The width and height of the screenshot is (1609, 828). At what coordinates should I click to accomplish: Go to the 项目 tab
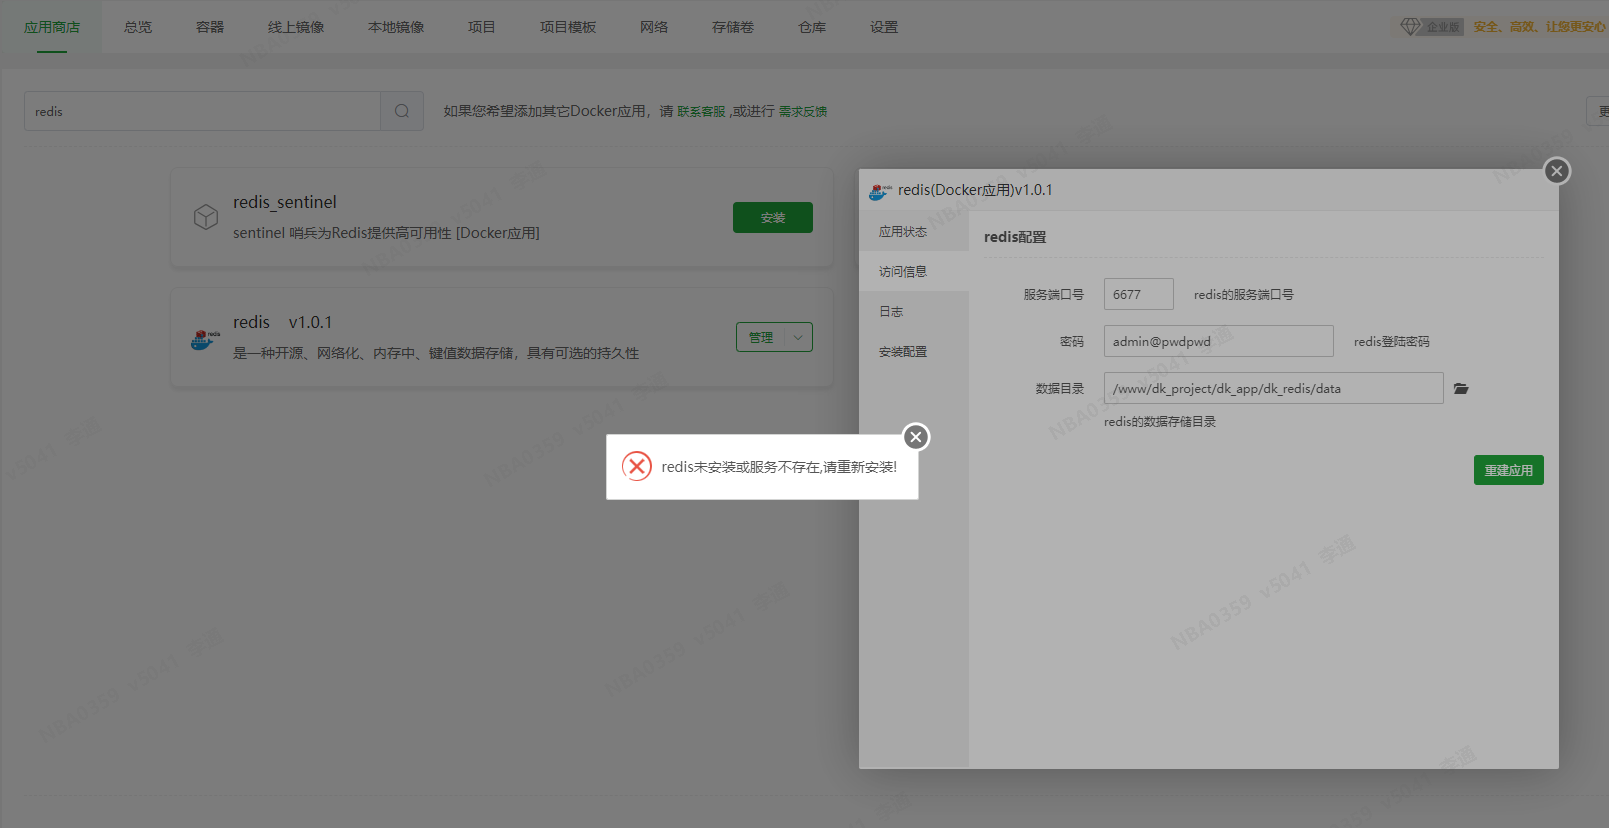coord(482,27)
